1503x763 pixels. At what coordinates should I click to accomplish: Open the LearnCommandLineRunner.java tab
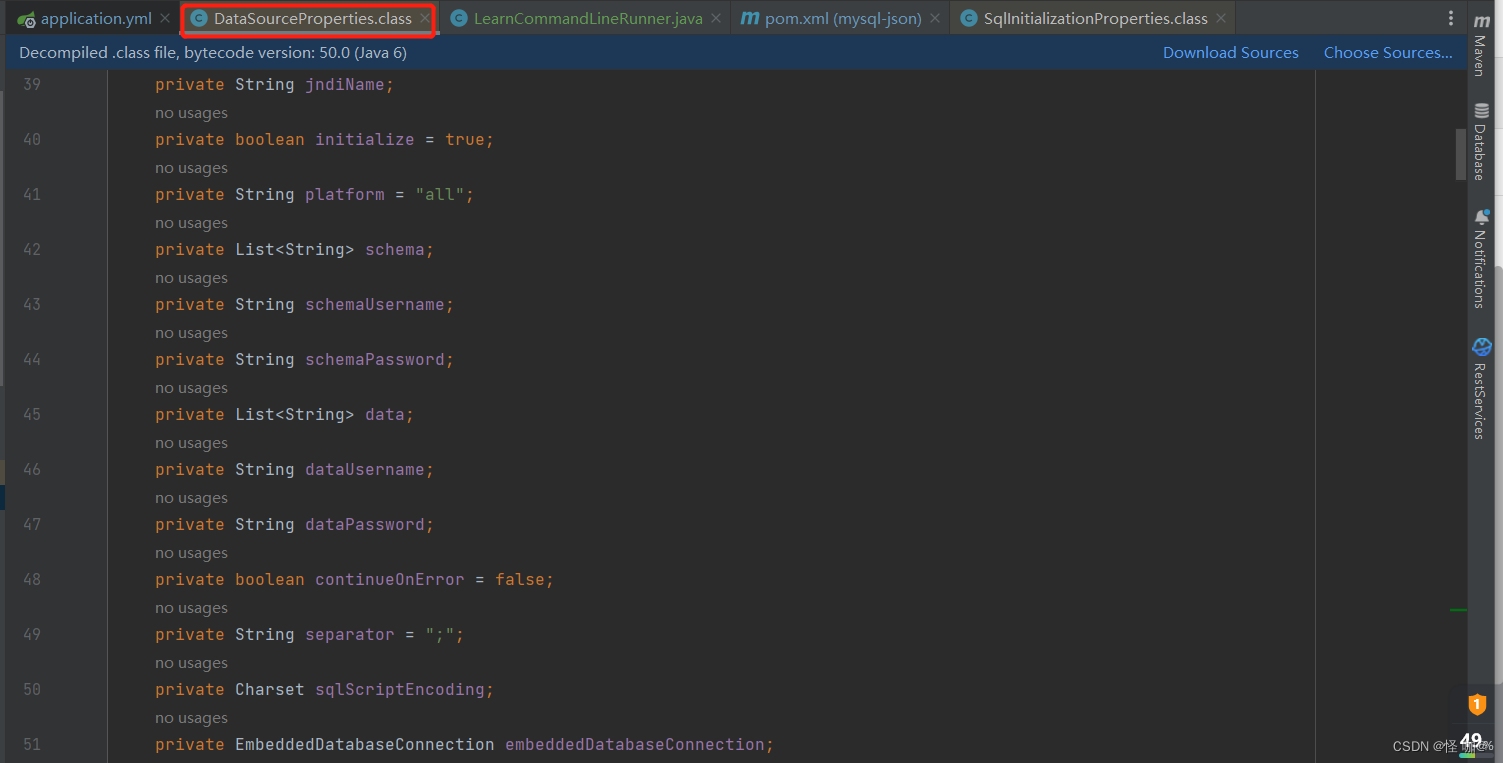(588, 19)
